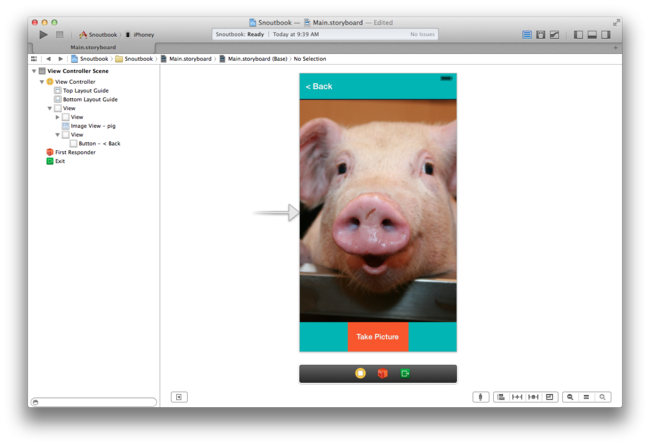Screen dimensions: 650x446
Task: Zoom out the storyboard canvas
Action: (570, 397)
